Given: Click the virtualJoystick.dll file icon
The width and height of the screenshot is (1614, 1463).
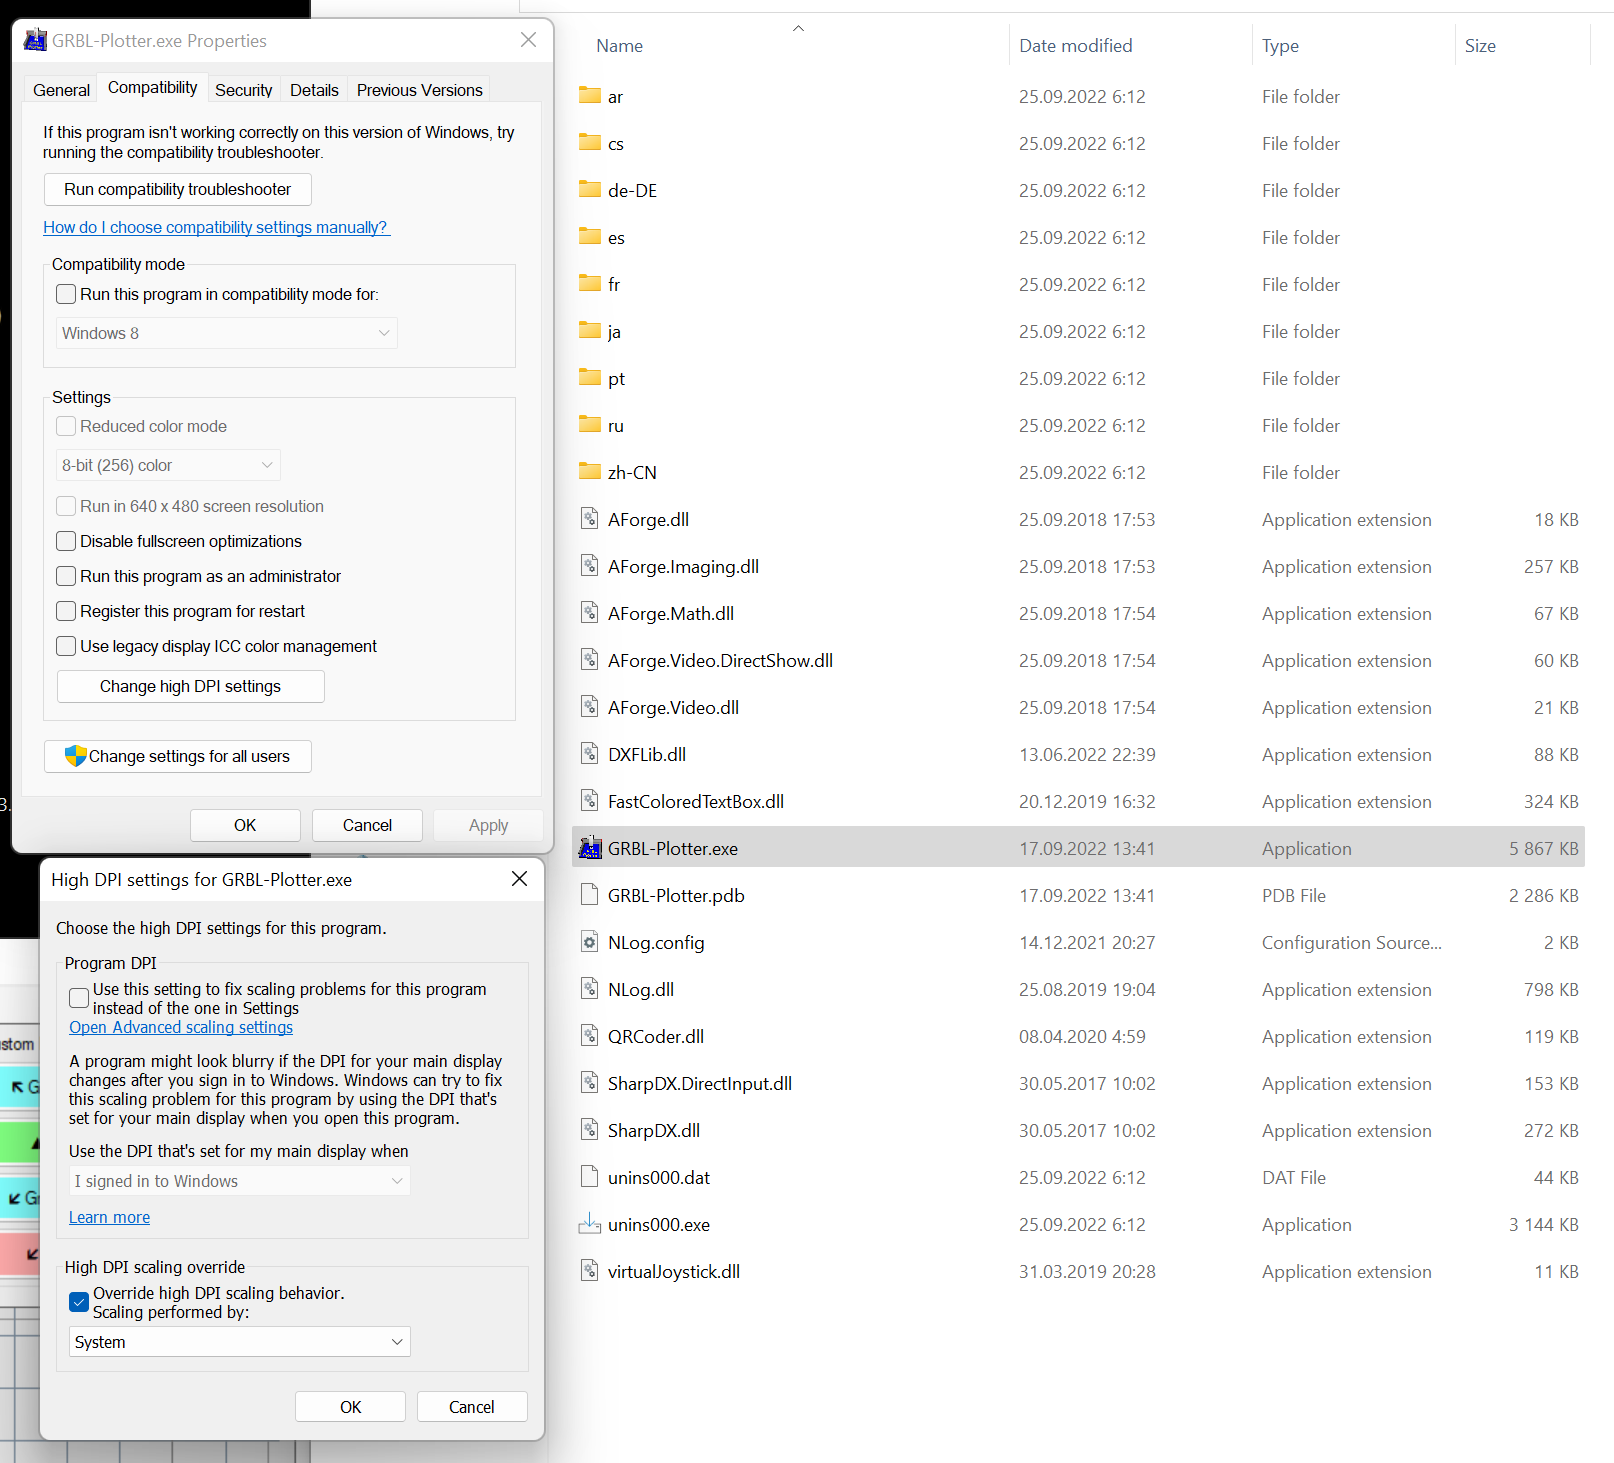Looking at the screenshot, I should [x=590, y=1272].
